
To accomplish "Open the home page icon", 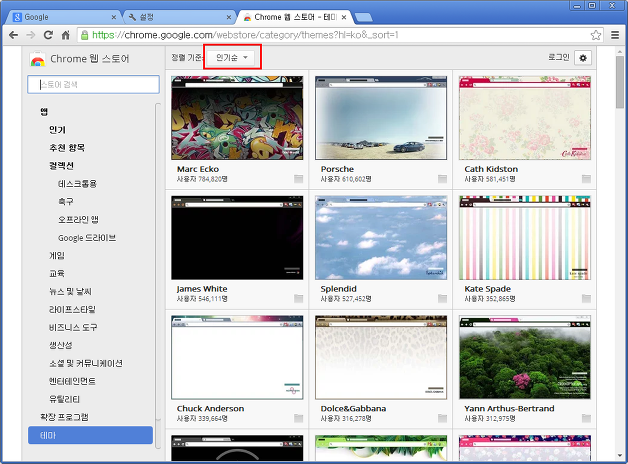I will 66,35.
